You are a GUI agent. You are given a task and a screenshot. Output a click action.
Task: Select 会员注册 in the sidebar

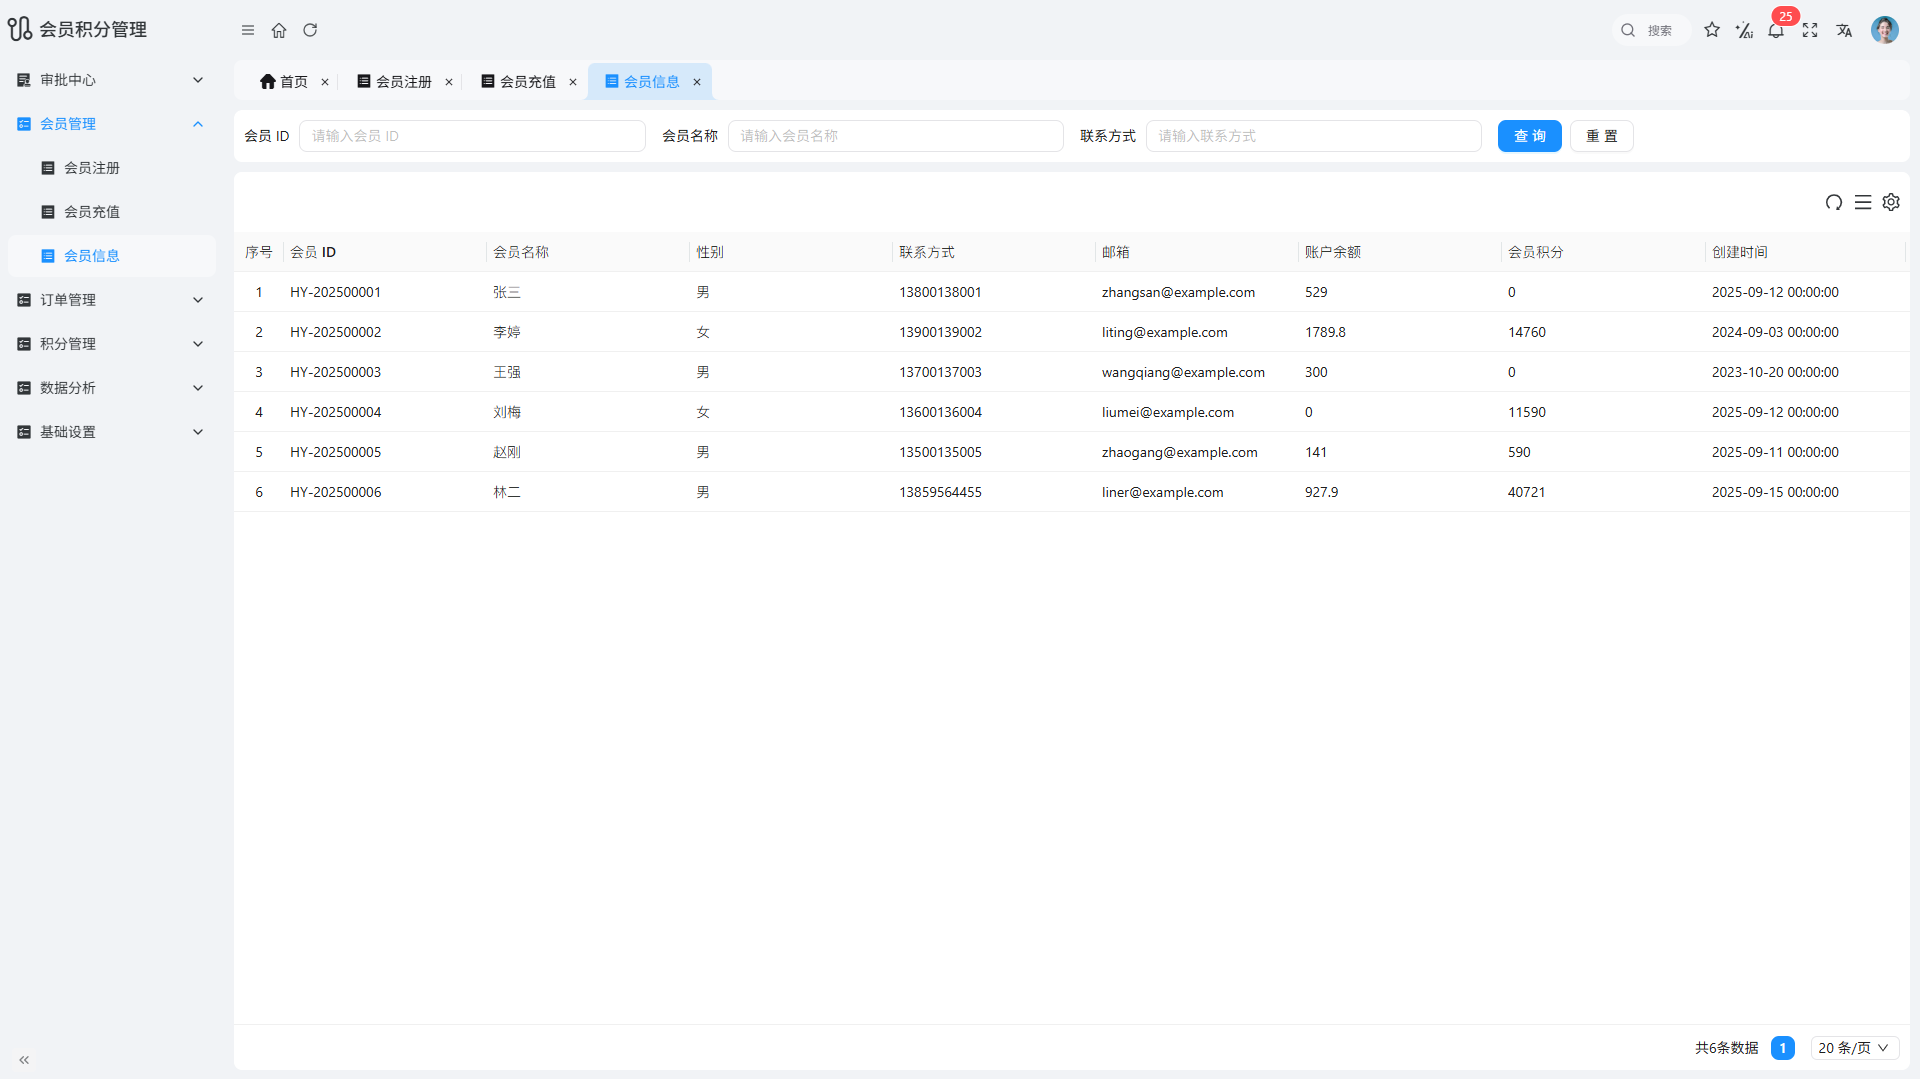click(x=92, y=168)
